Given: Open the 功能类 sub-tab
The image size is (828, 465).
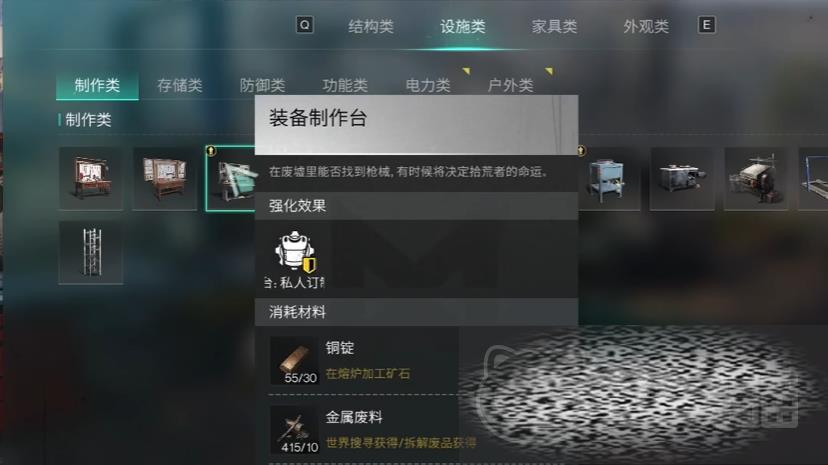Looking at the screenshot, I should tap(345, 86).
